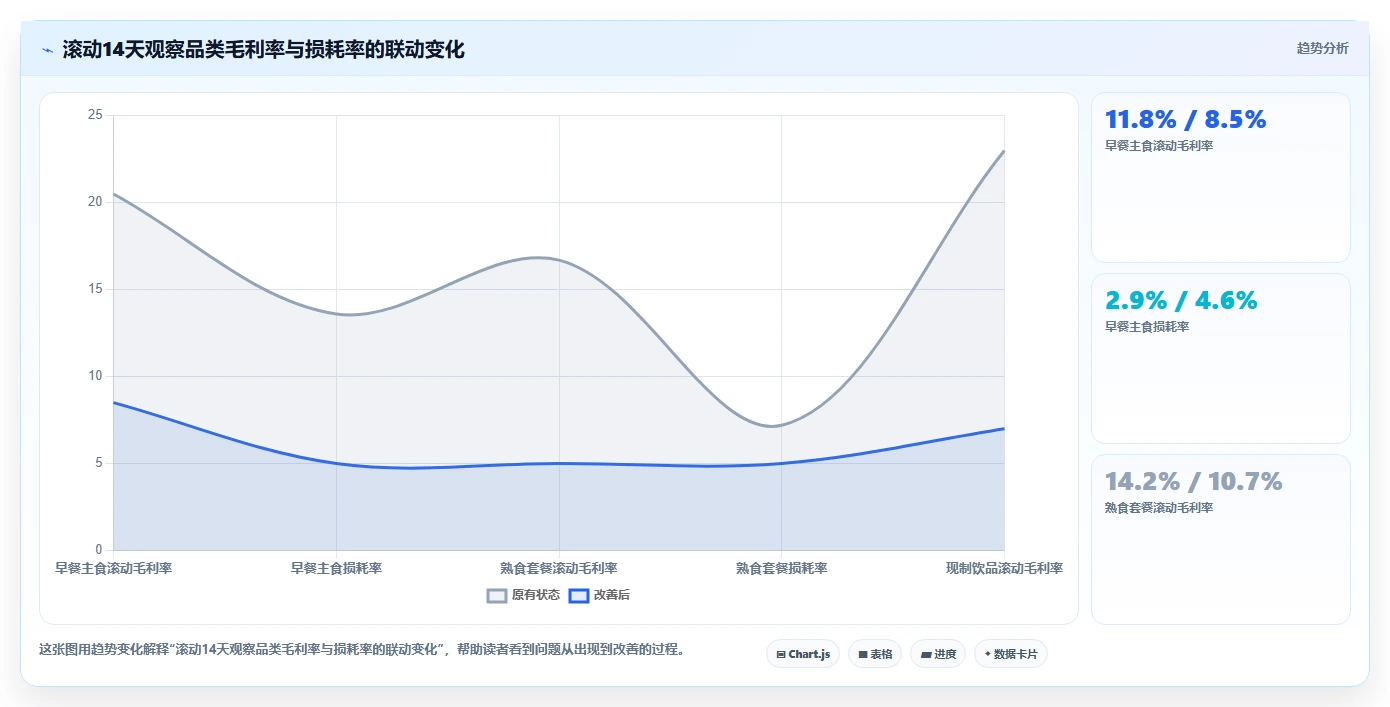
Task: Open the 2.9% / 4.6% stat card
Action: click(x=1221, y=359)
